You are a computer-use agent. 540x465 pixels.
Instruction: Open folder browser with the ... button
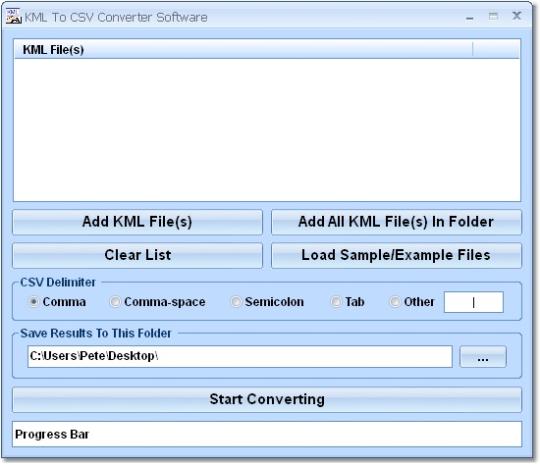coord(483,357)
